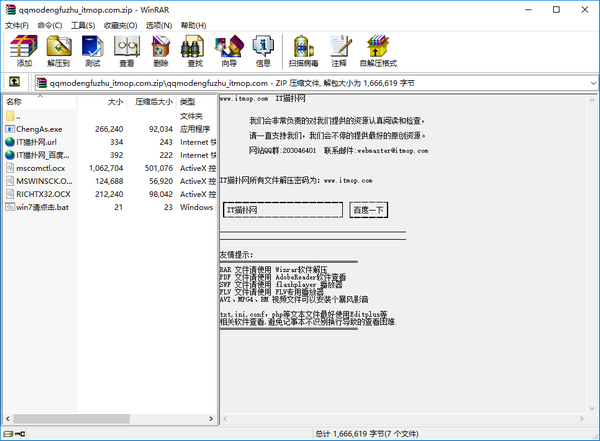600x441 pixels.
Task: Click the 百度一下 button in comment pane
Action: [368, 210]
